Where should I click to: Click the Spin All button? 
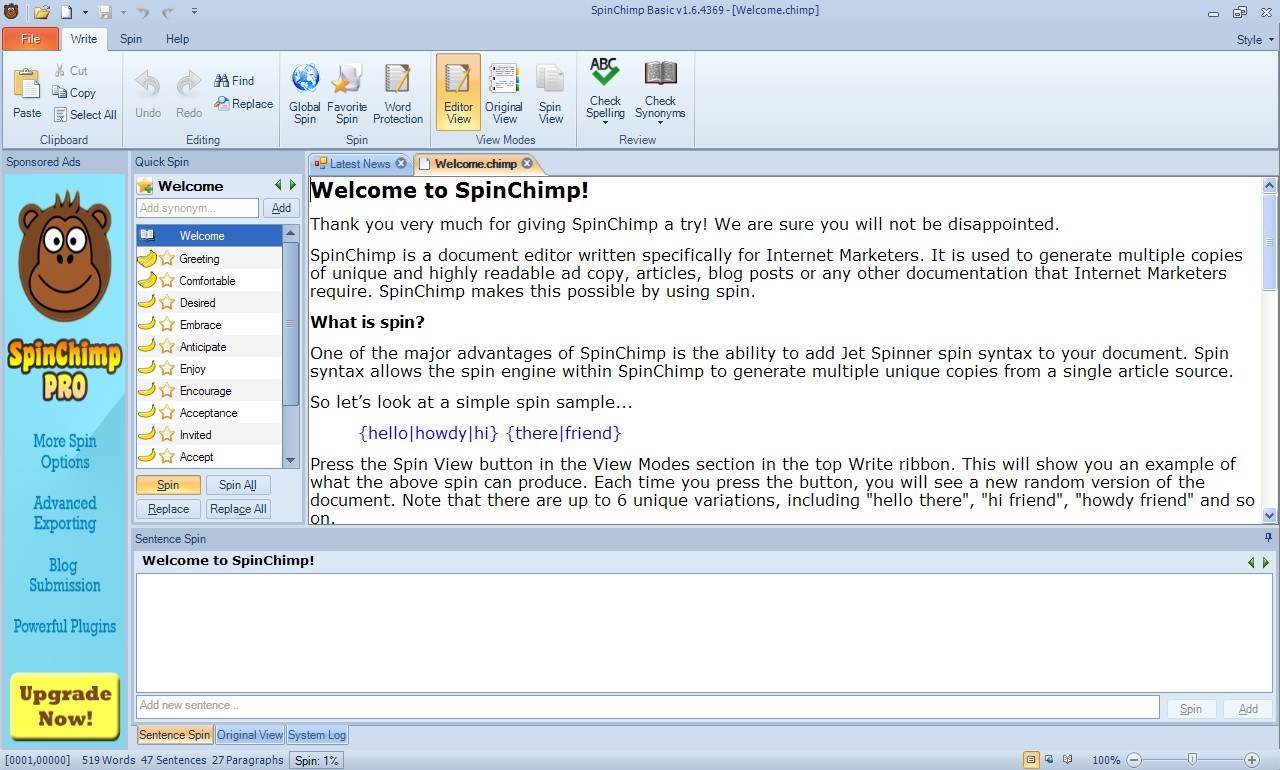pyautogui.click(x=238, y=485)
